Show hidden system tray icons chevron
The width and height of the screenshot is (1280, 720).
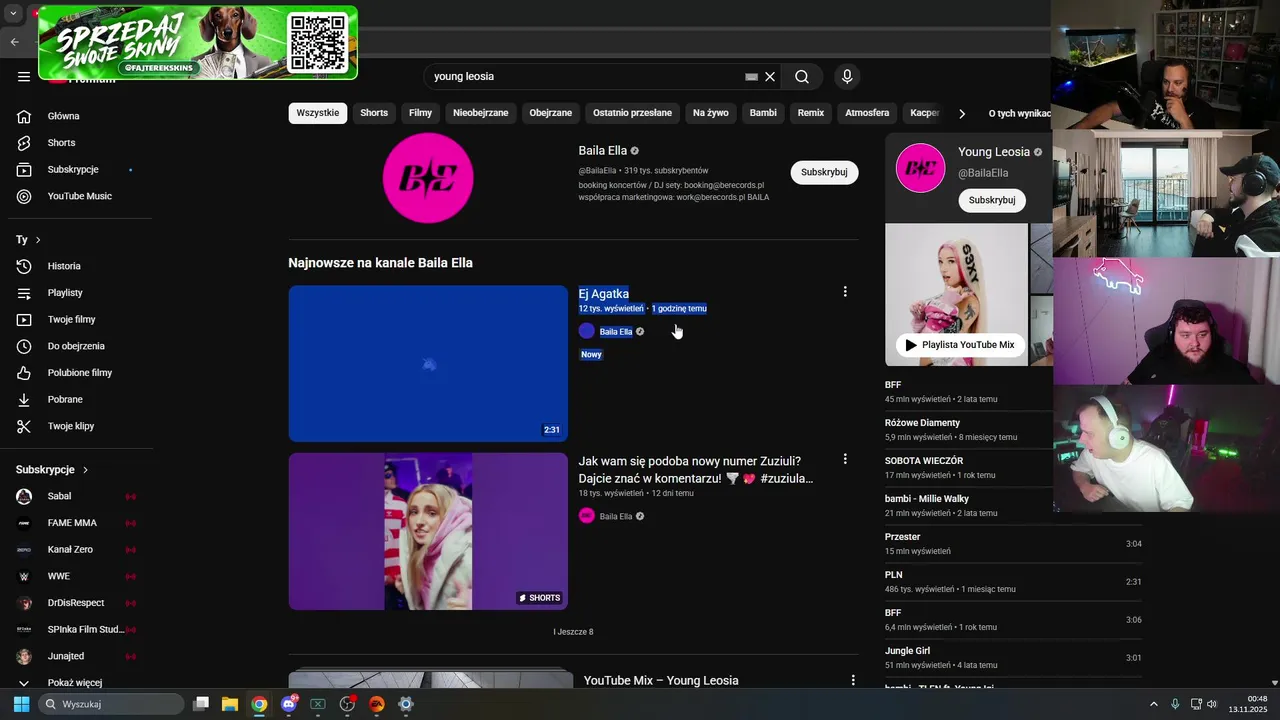(x=1153, y=704)
